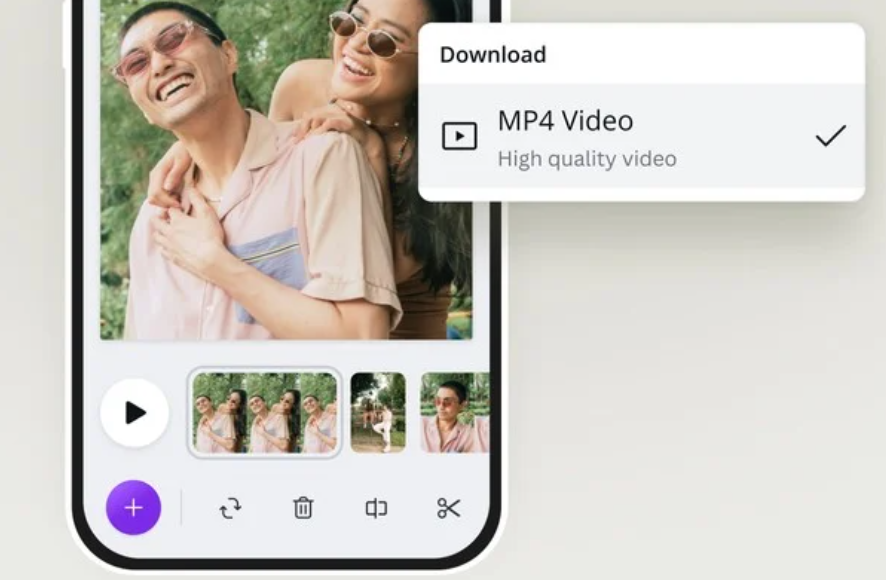Viewport: 886px width, 580px height.
Task: Select the MP4 Video download option
Action: (x=641, y=136)
